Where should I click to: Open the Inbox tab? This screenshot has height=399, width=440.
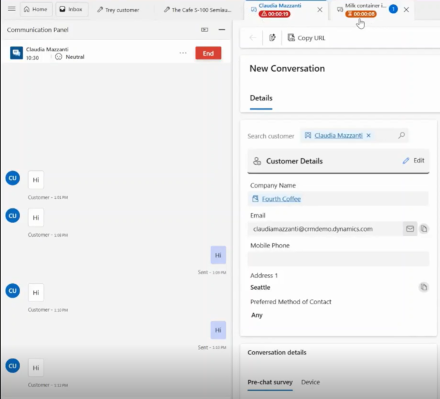pos(71,9)
